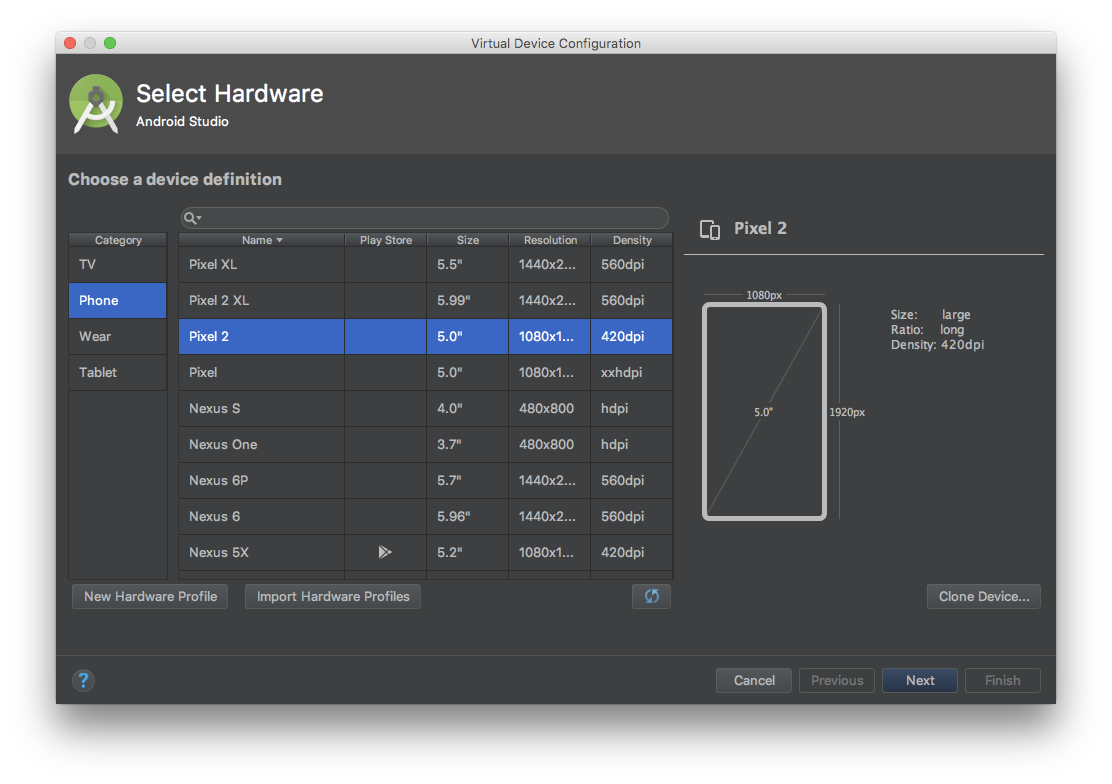Click the Play Store column header
The height and width of the screenshot is (784, 1112).
(x=386, y=240)
